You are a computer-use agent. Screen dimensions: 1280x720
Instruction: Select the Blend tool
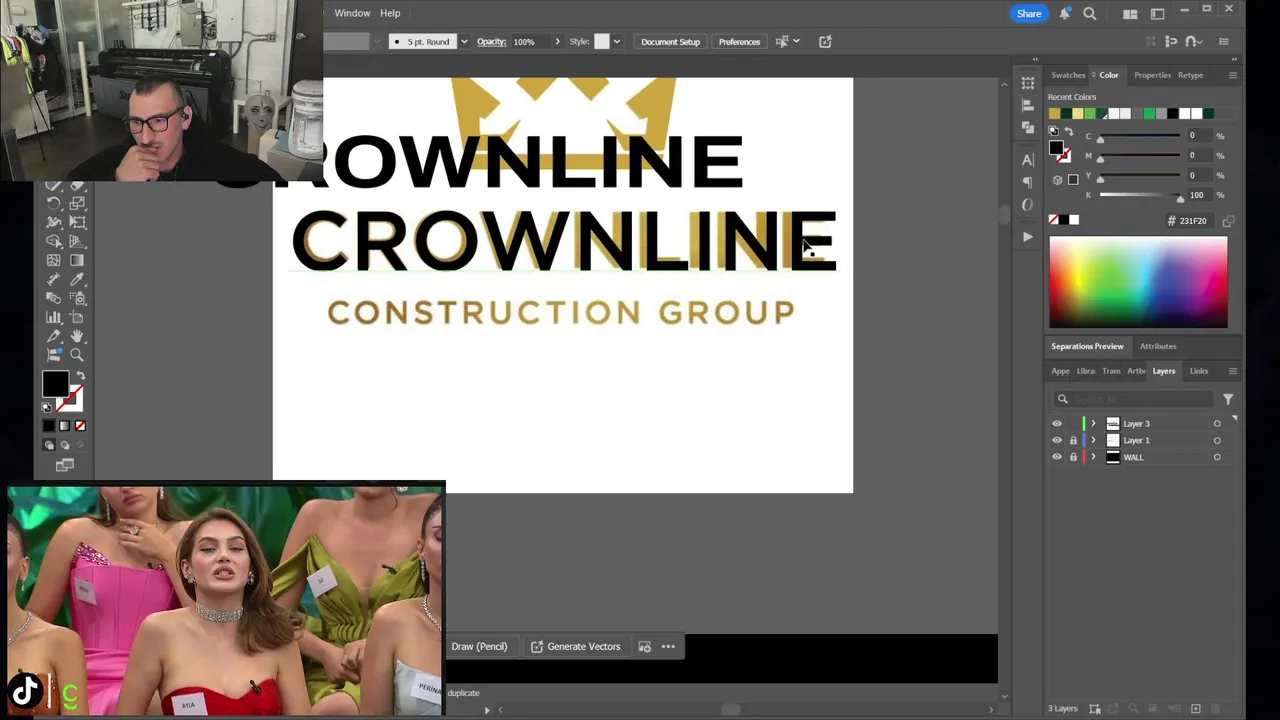53,298
